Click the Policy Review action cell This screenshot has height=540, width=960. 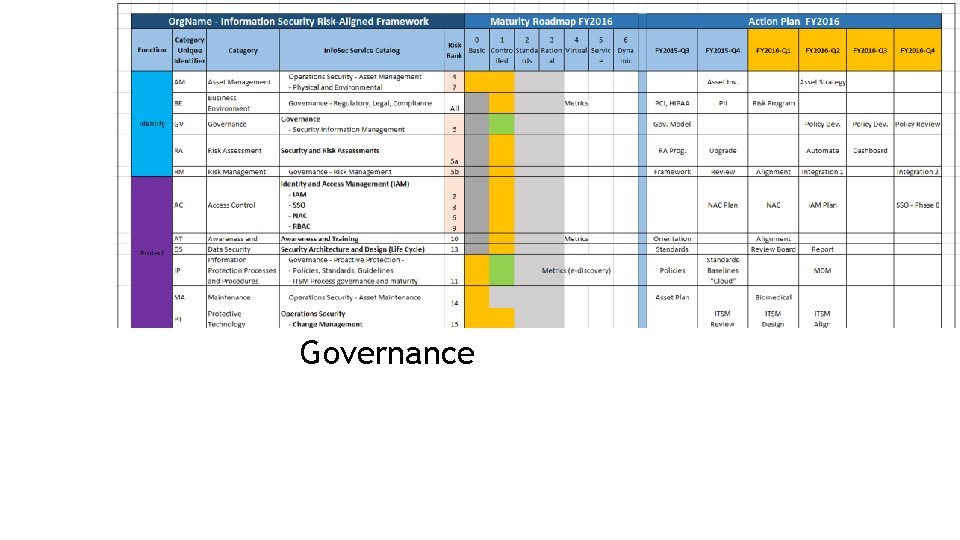(917, 124)
